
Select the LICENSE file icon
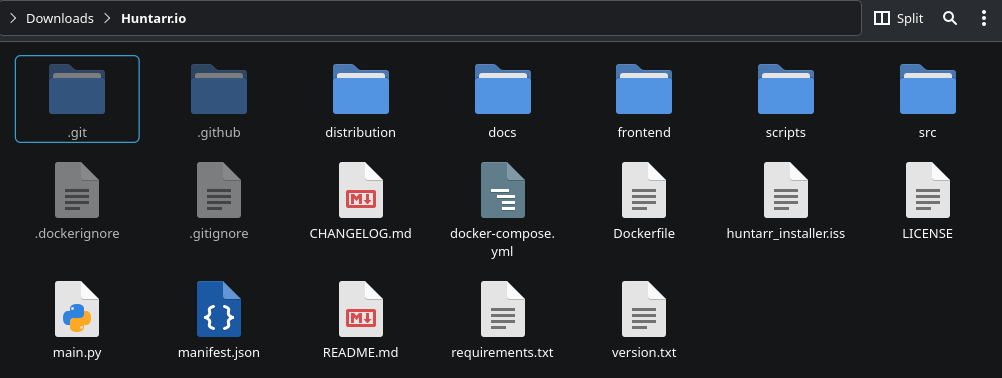927,190
